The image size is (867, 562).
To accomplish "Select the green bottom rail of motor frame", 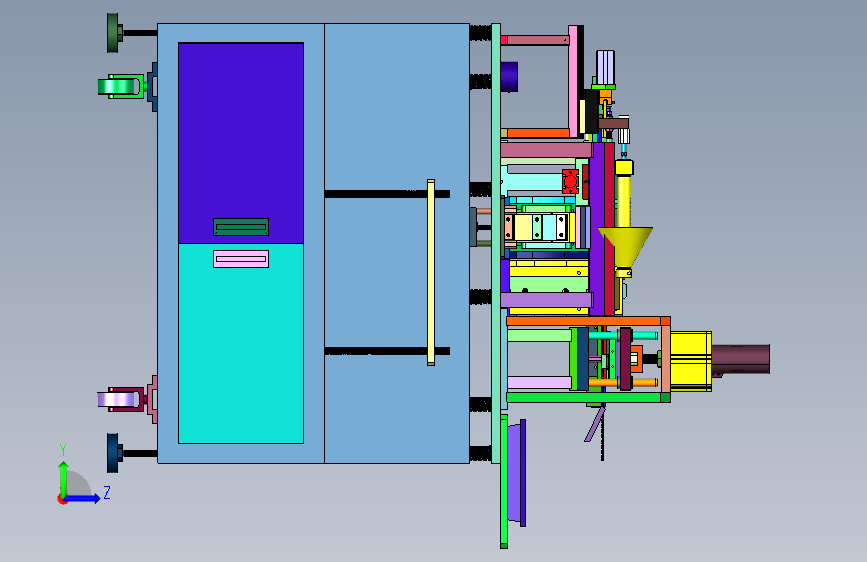I will [x=588, y=397].
